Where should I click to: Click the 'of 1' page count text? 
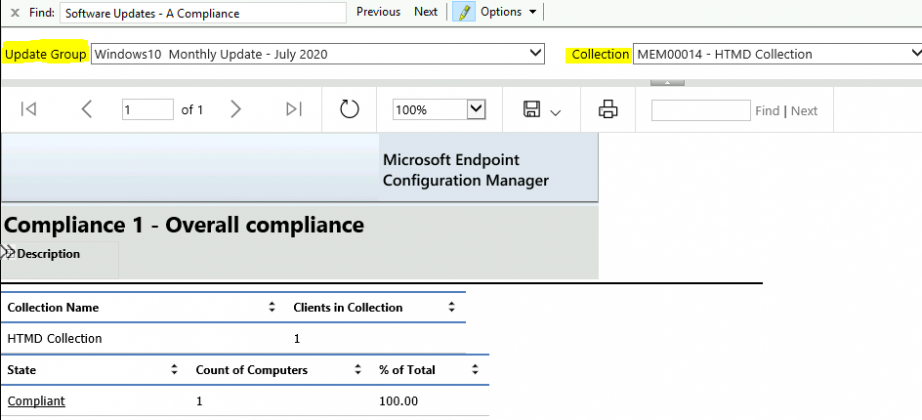[x=192, y=109]
